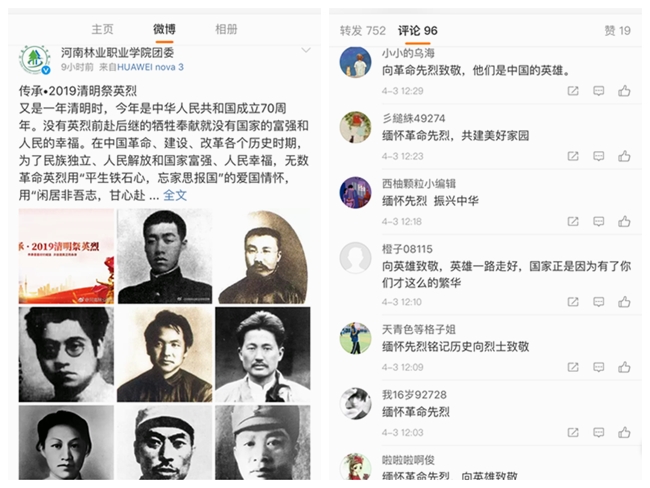Open the 转发 752 reposts tab
The image size is (650, 488).
coord(363,31)
